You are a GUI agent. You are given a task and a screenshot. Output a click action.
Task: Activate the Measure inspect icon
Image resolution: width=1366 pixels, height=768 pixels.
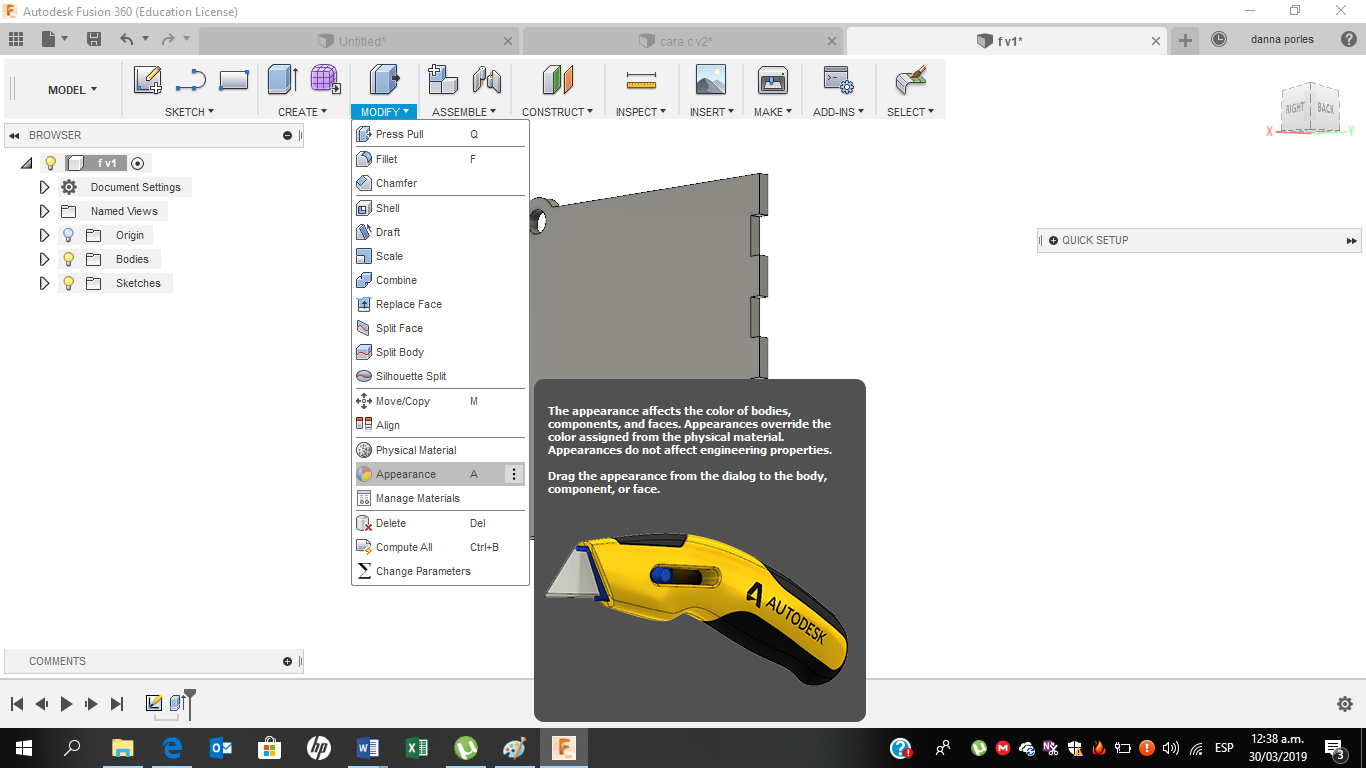pos(640,80)
